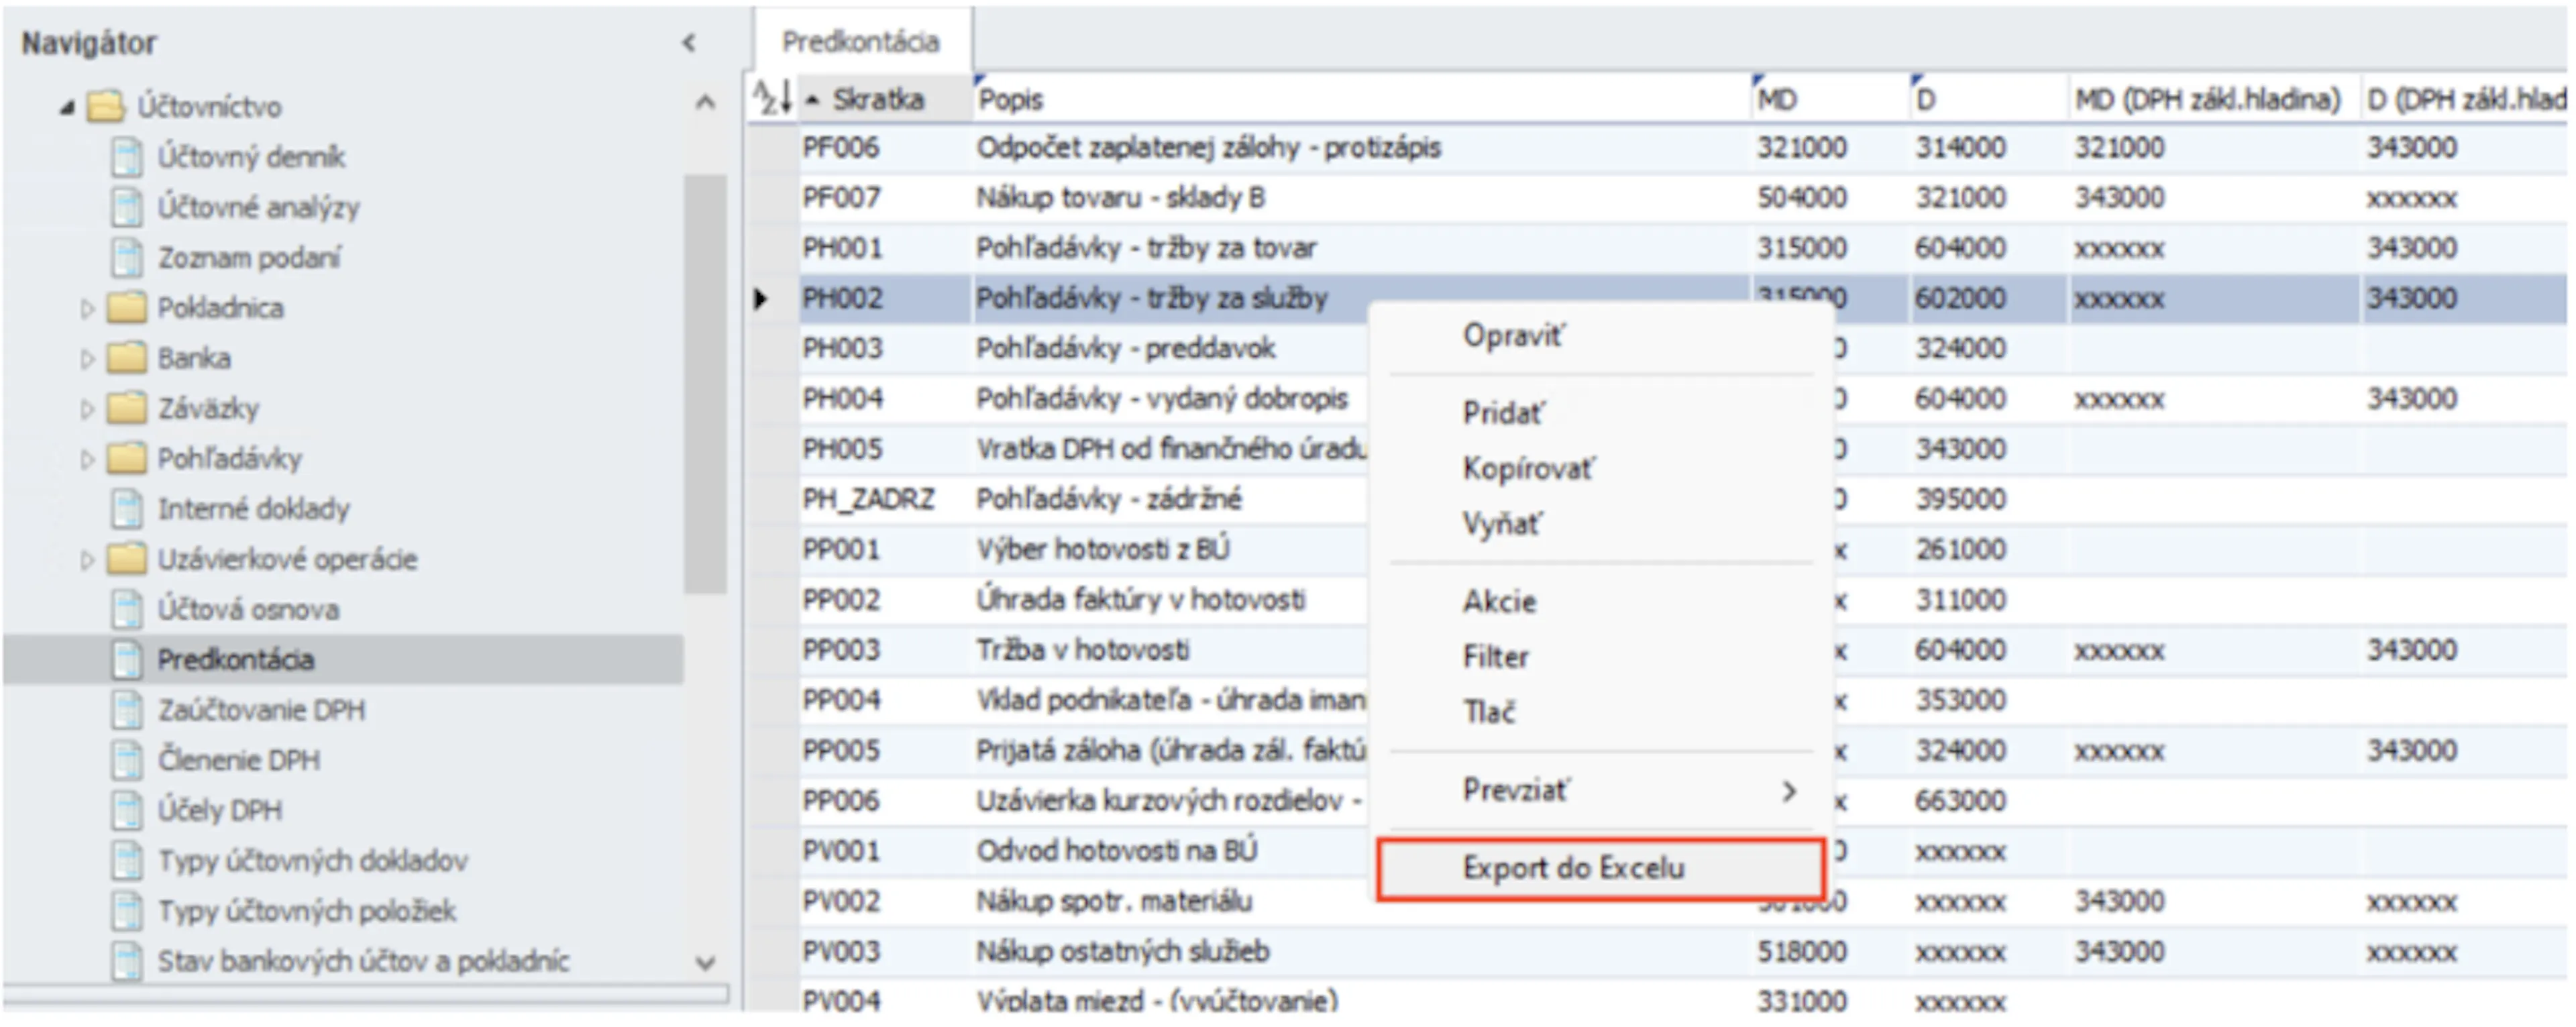Click the Účely DPH document icon
This screenshot has height=1027, width=2576.
[x=127, y=810]
